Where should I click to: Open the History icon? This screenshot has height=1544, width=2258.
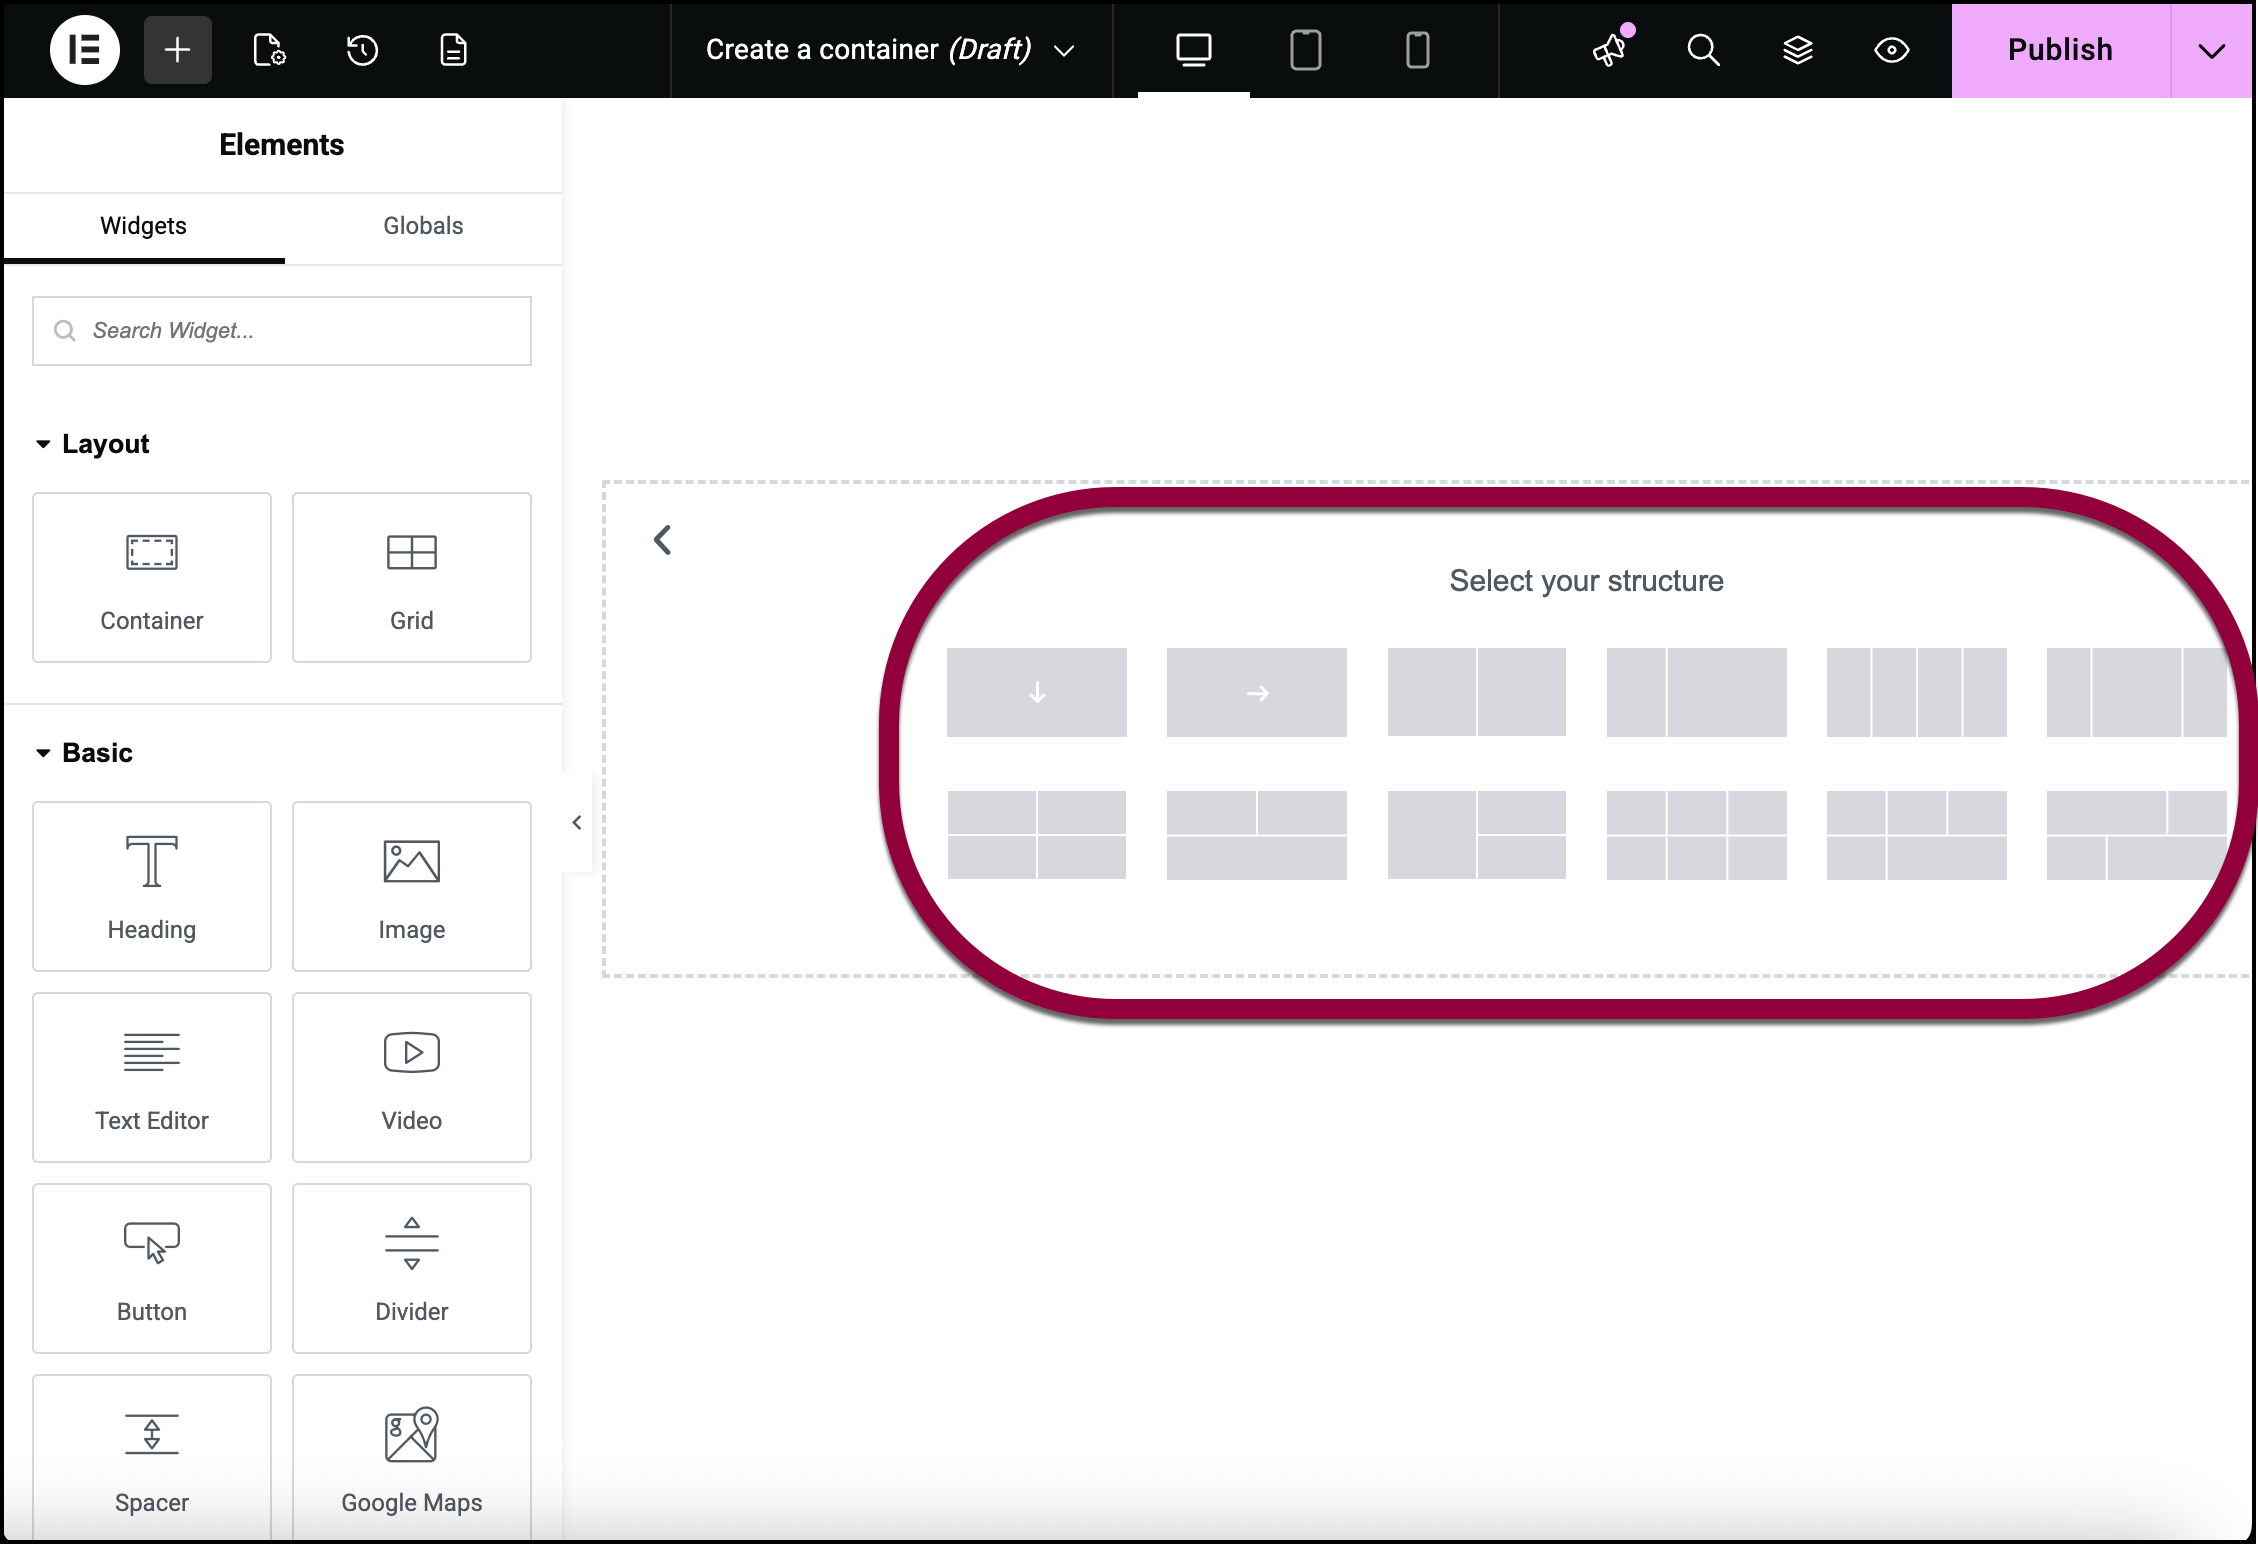[362, 50]
